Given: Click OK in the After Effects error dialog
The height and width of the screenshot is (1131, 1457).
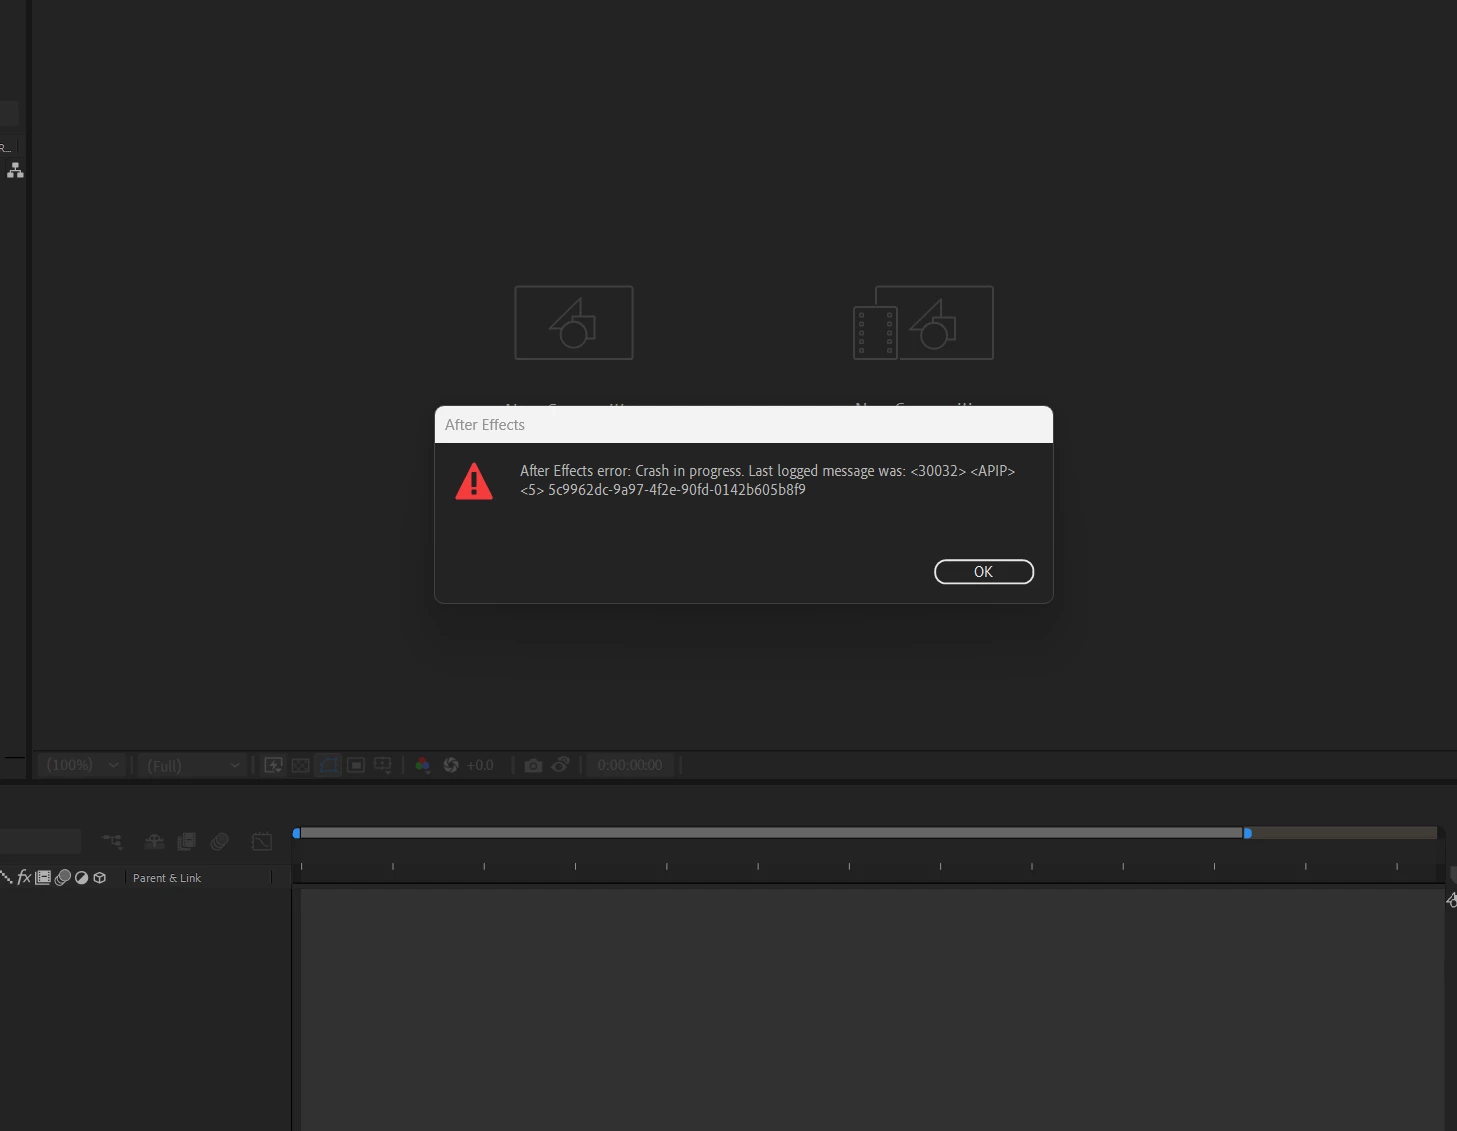Looking at the screenshot, I should point(983,572).
